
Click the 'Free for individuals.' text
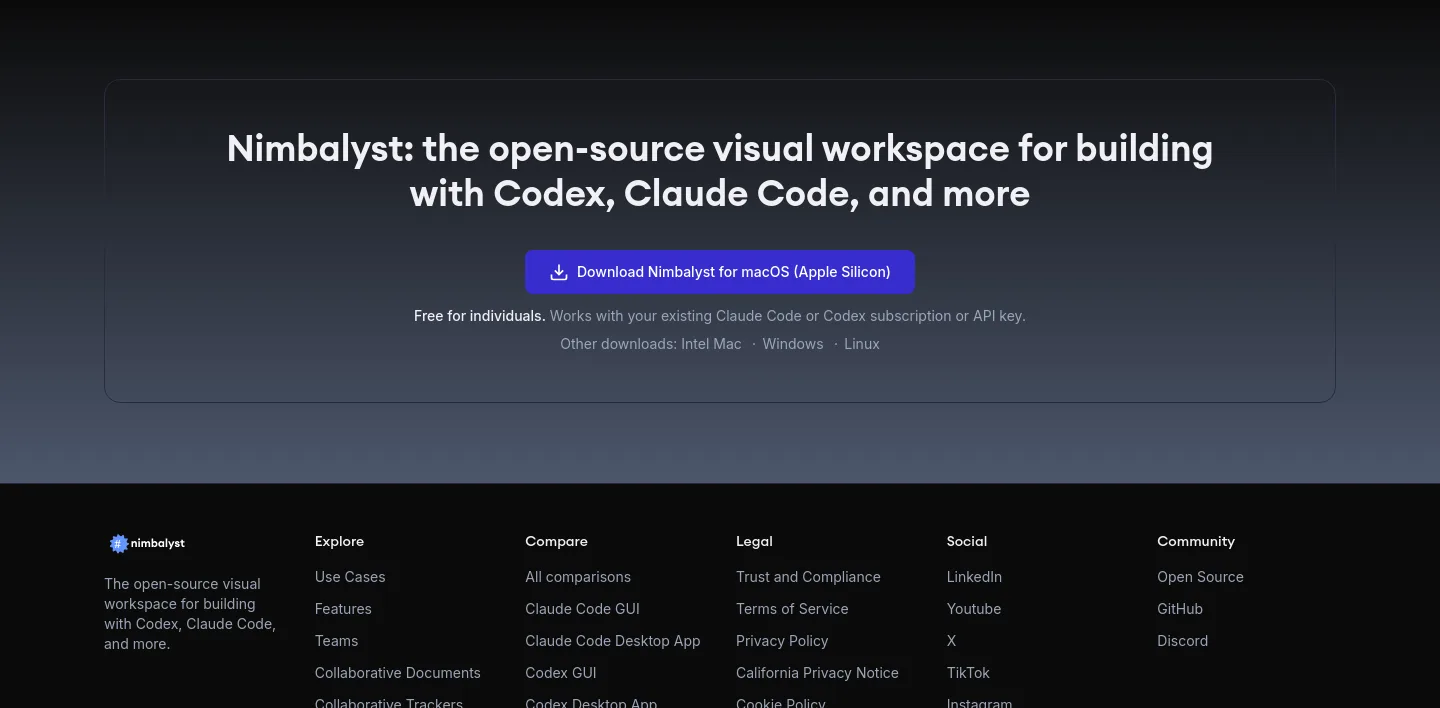(480, 316)
